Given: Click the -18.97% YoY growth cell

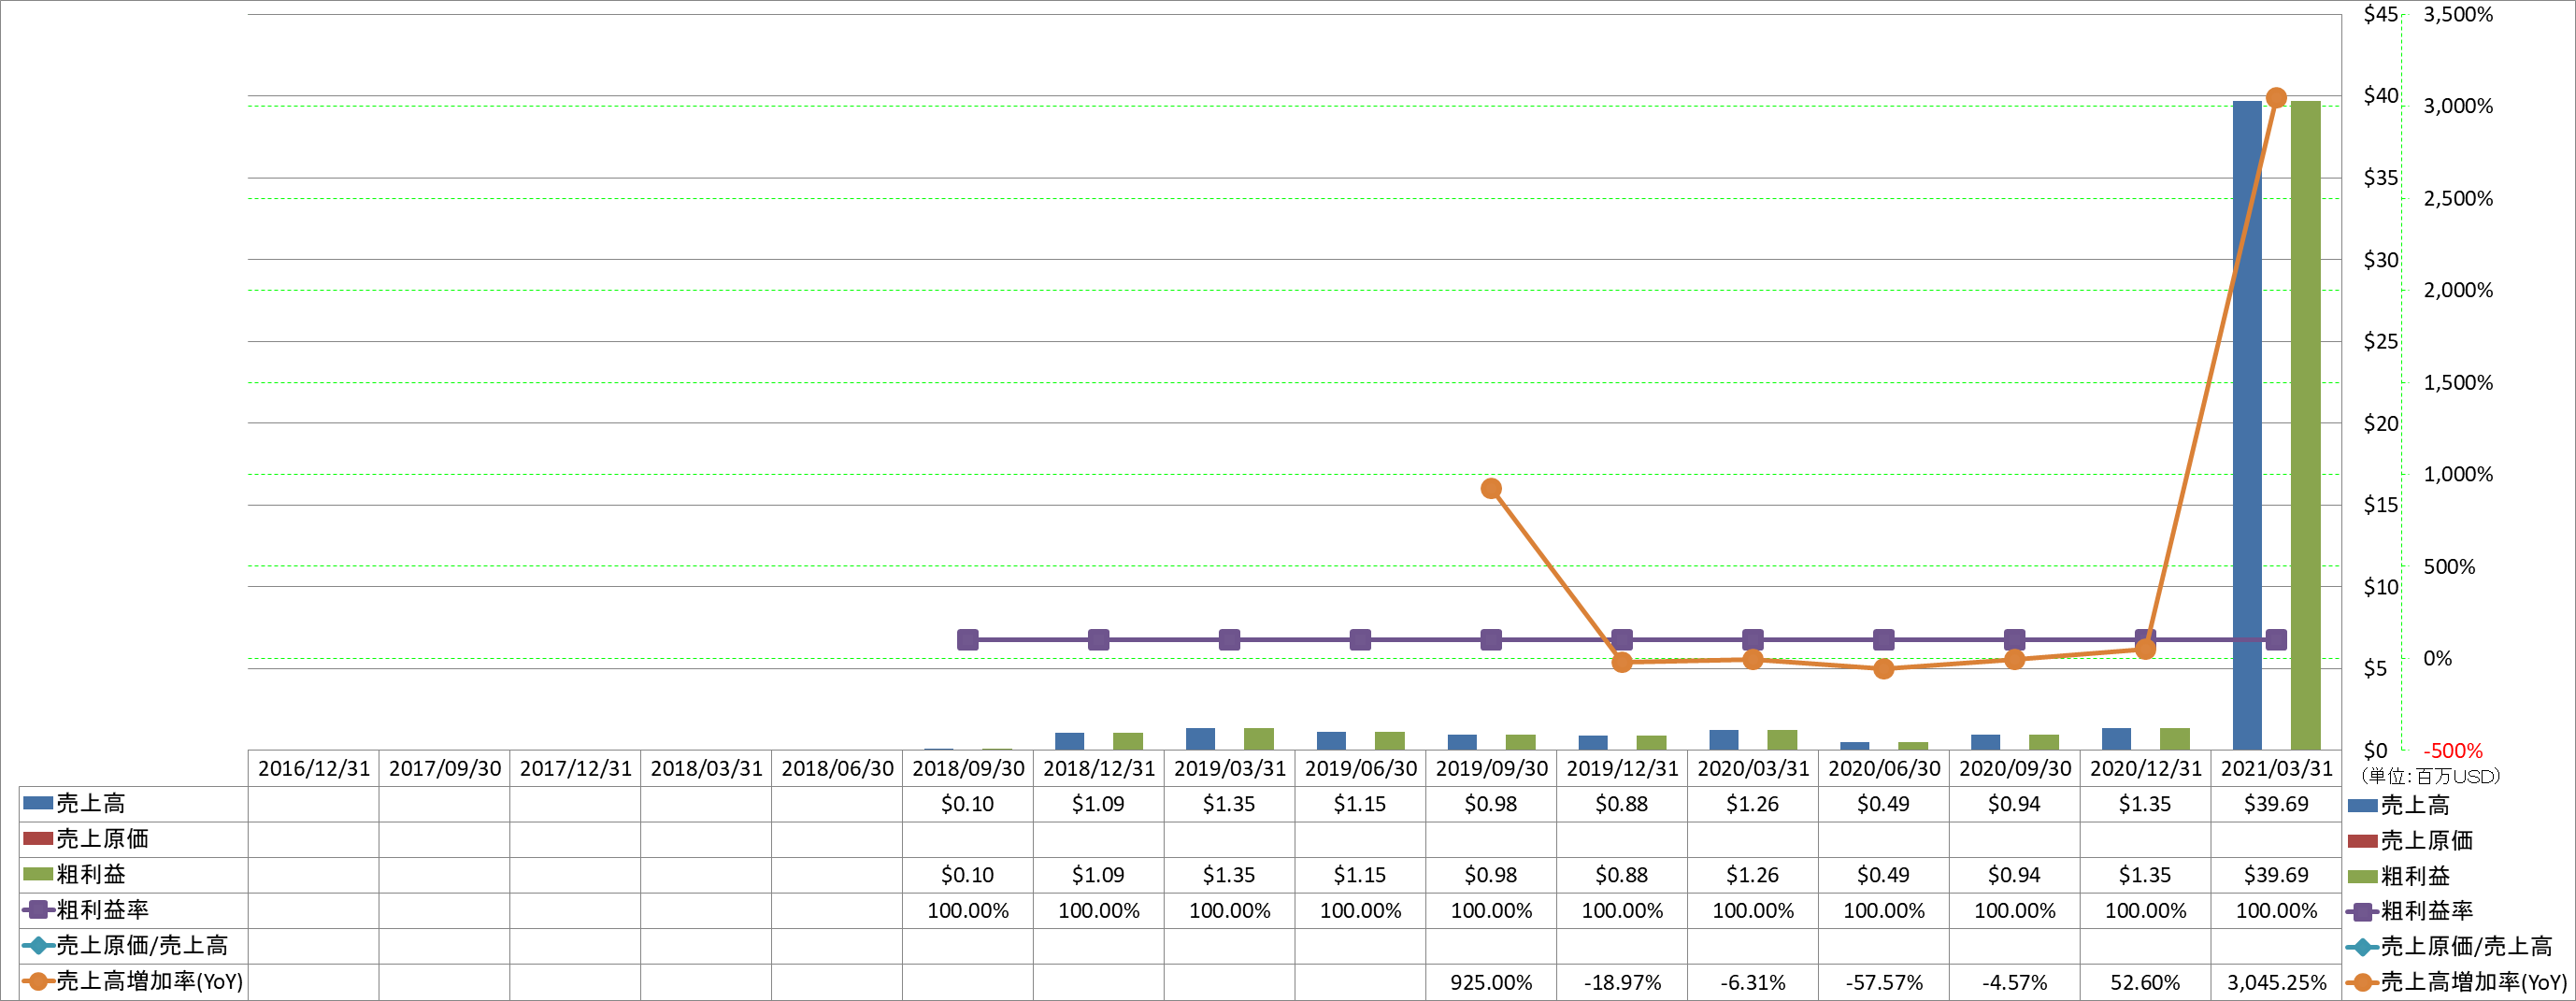Looking at the screenshot, I should 1622,982.
